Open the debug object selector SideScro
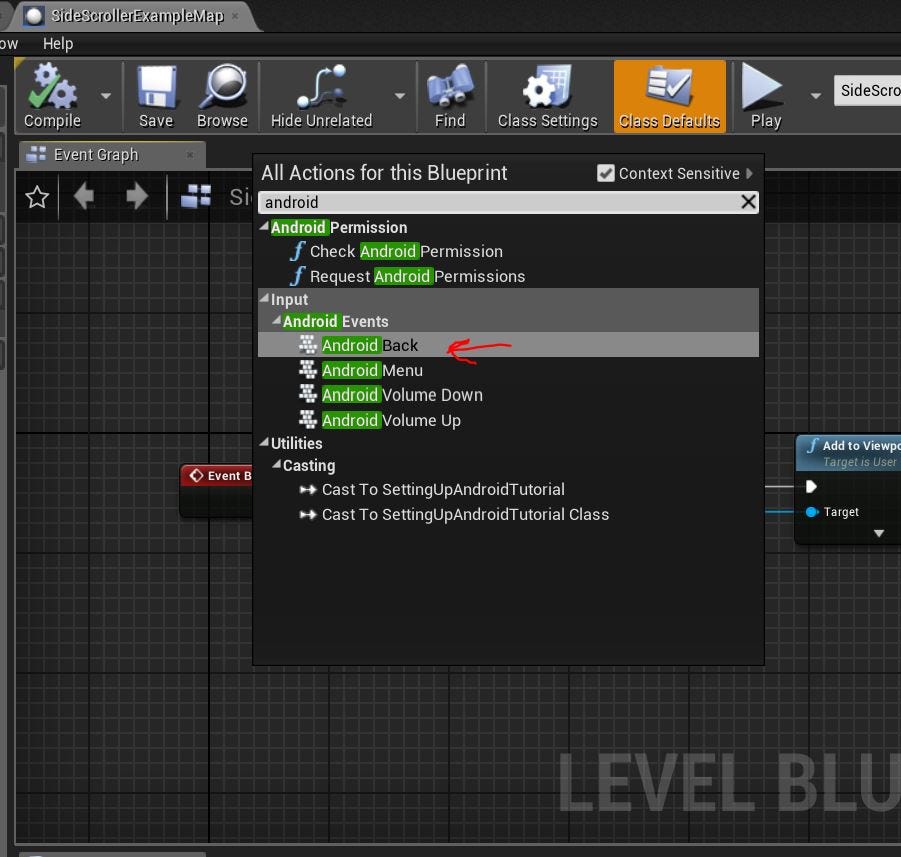The image size is (901, 857). point(867,90)
